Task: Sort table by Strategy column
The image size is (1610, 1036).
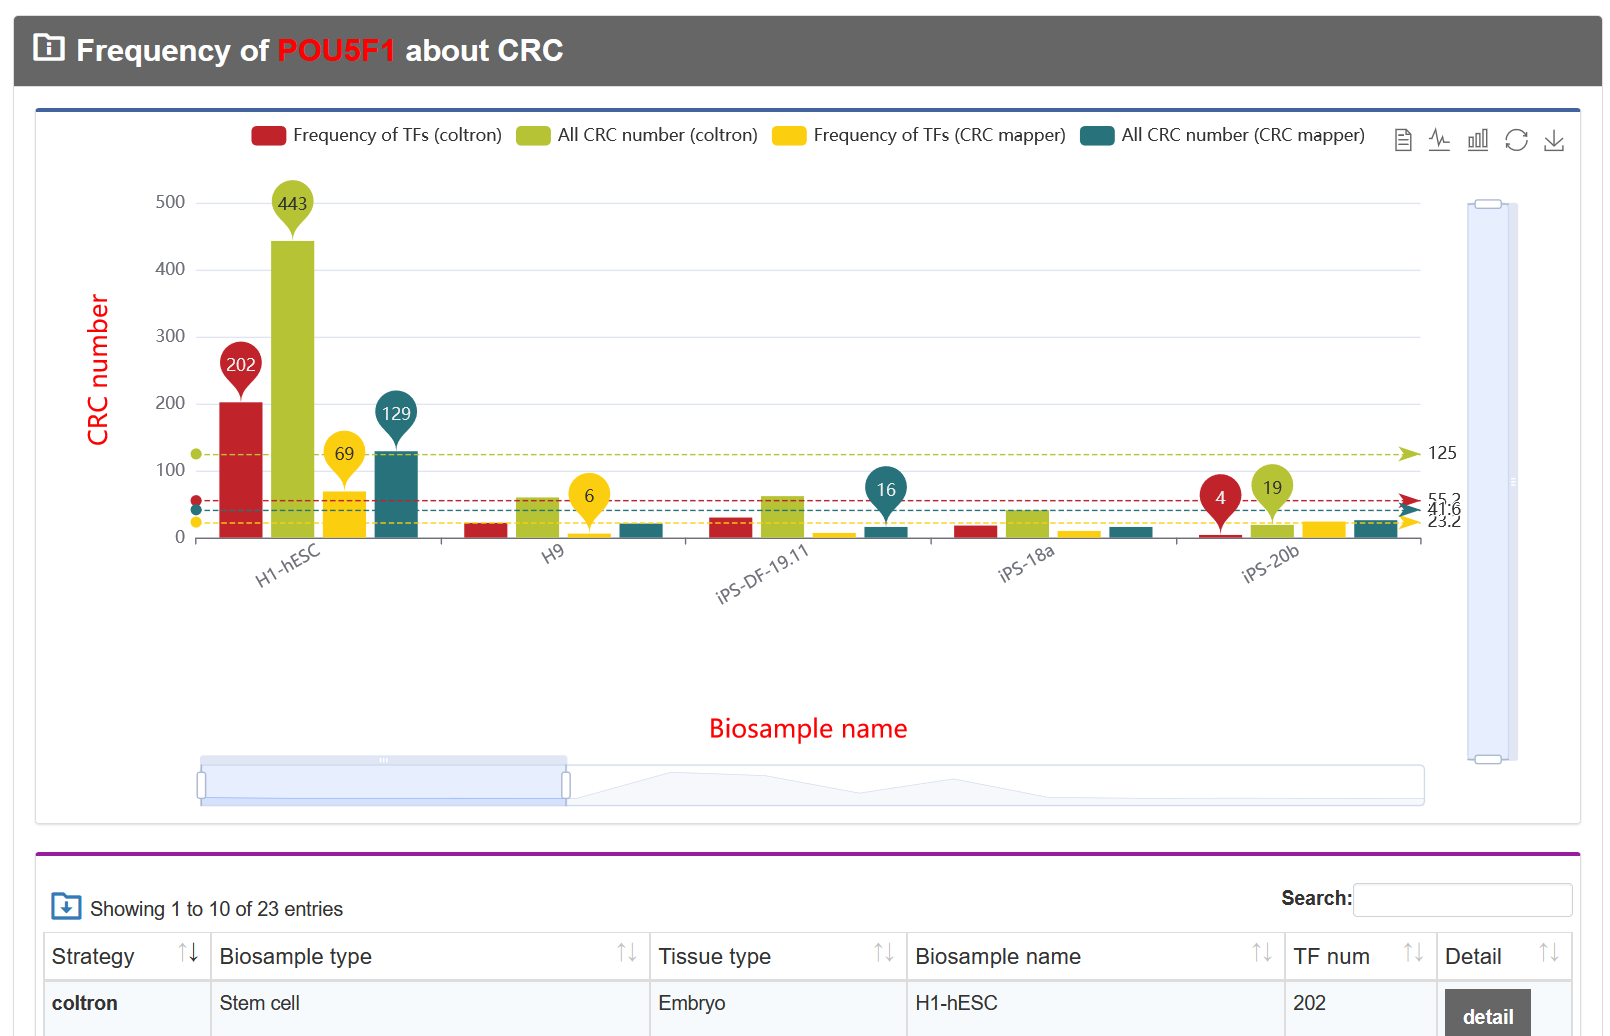Action: coord(127,956)
